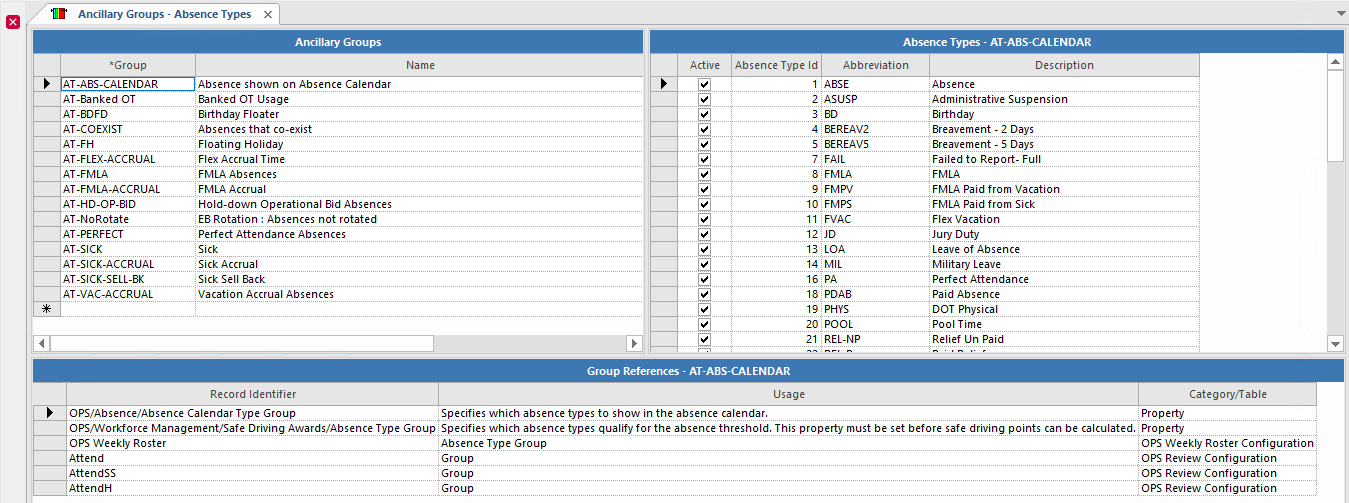
Task: Toggle Active checkbox for Jury Duty row
Action: point(705,234)
